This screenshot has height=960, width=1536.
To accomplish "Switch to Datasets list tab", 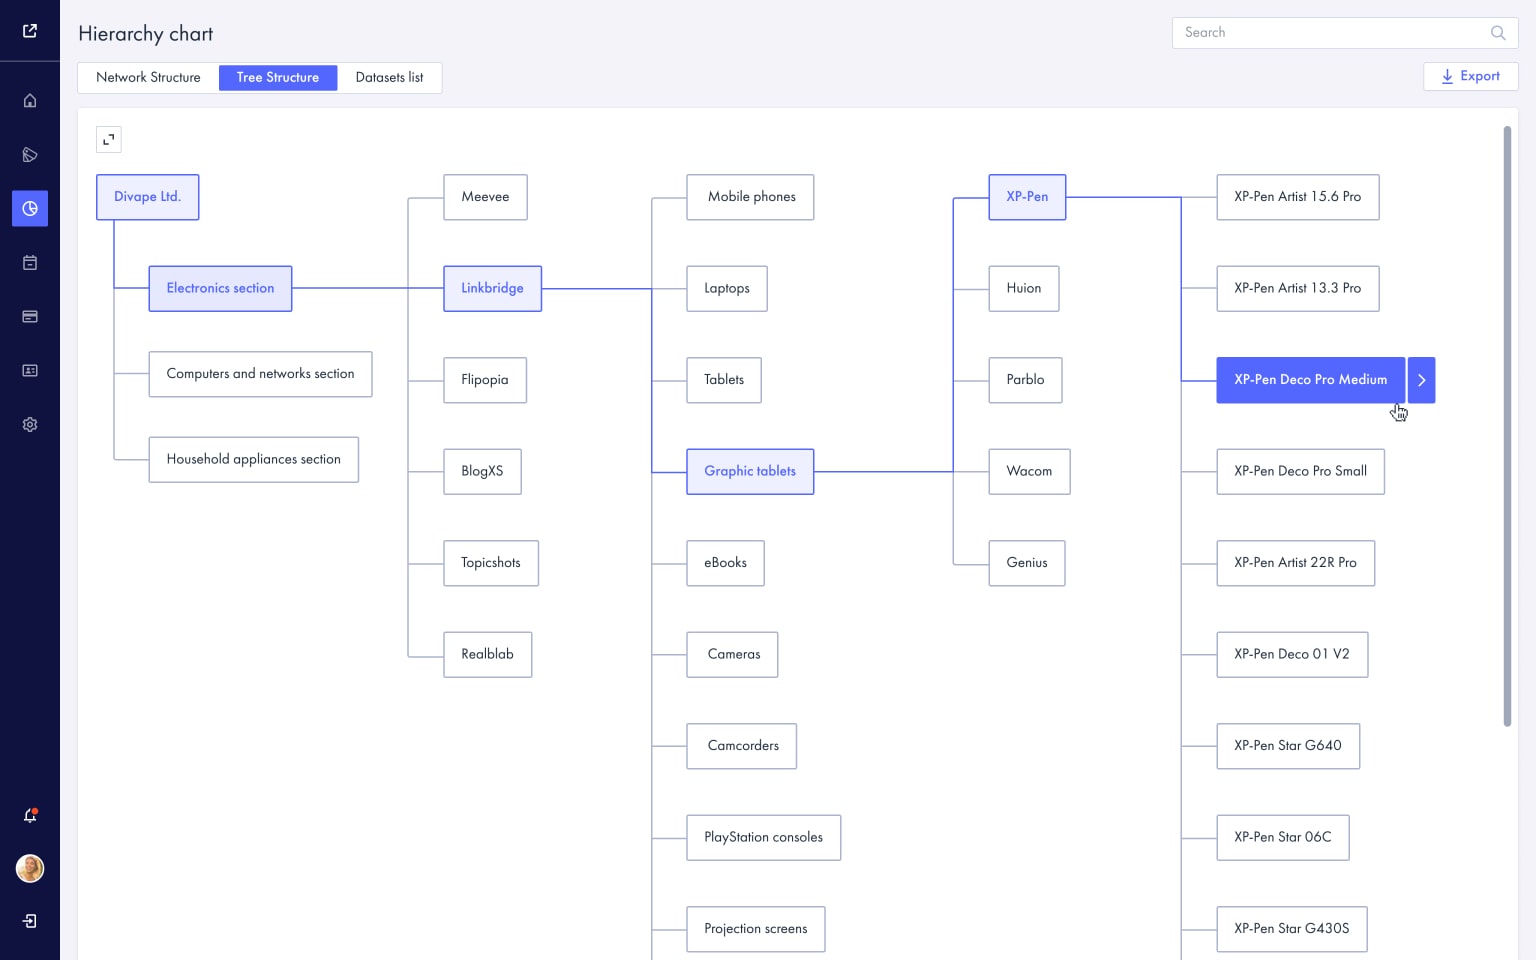I will (389, 77).
